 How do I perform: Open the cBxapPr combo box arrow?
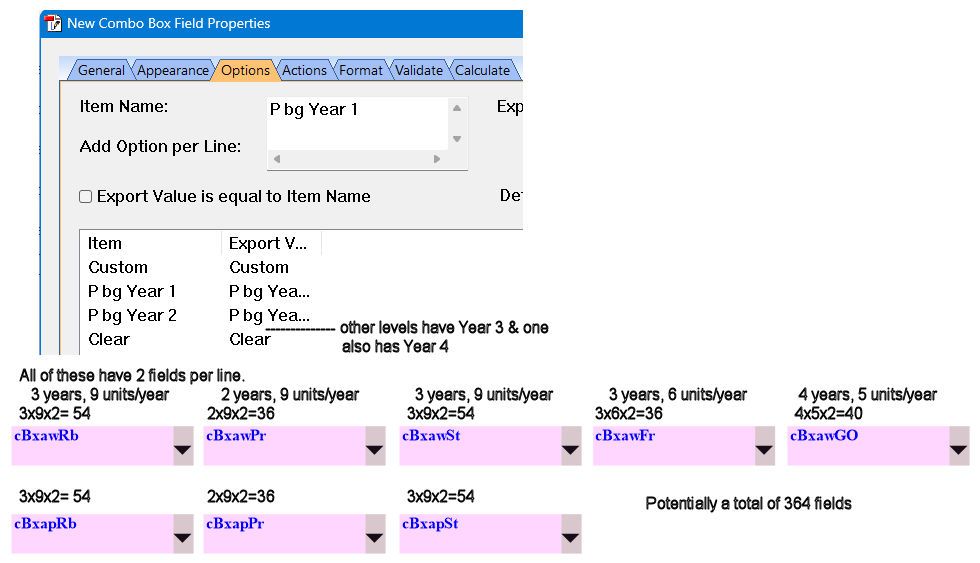(x=375, y=534)
